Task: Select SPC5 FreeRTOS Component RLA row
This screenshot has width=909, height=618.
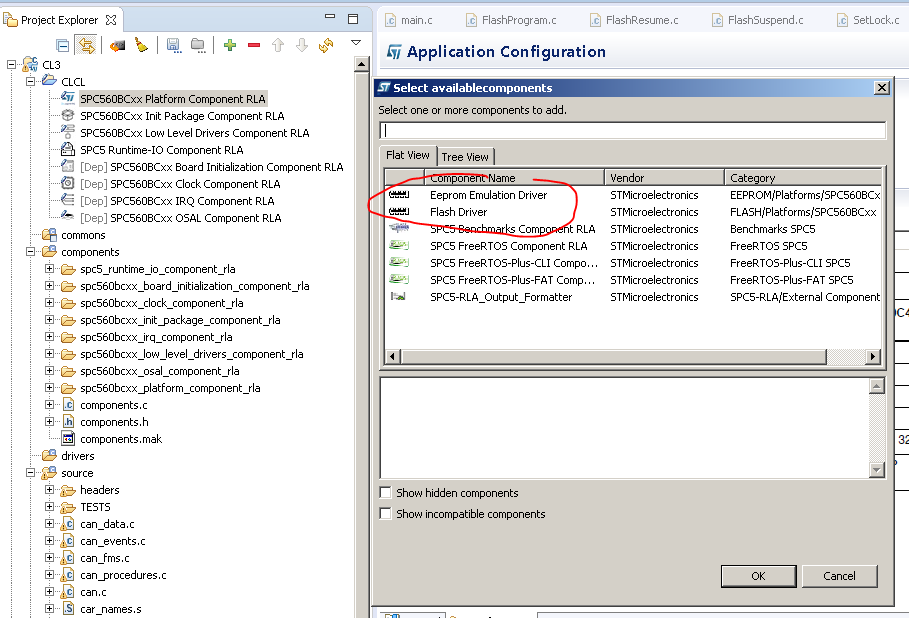Action: 633,246
